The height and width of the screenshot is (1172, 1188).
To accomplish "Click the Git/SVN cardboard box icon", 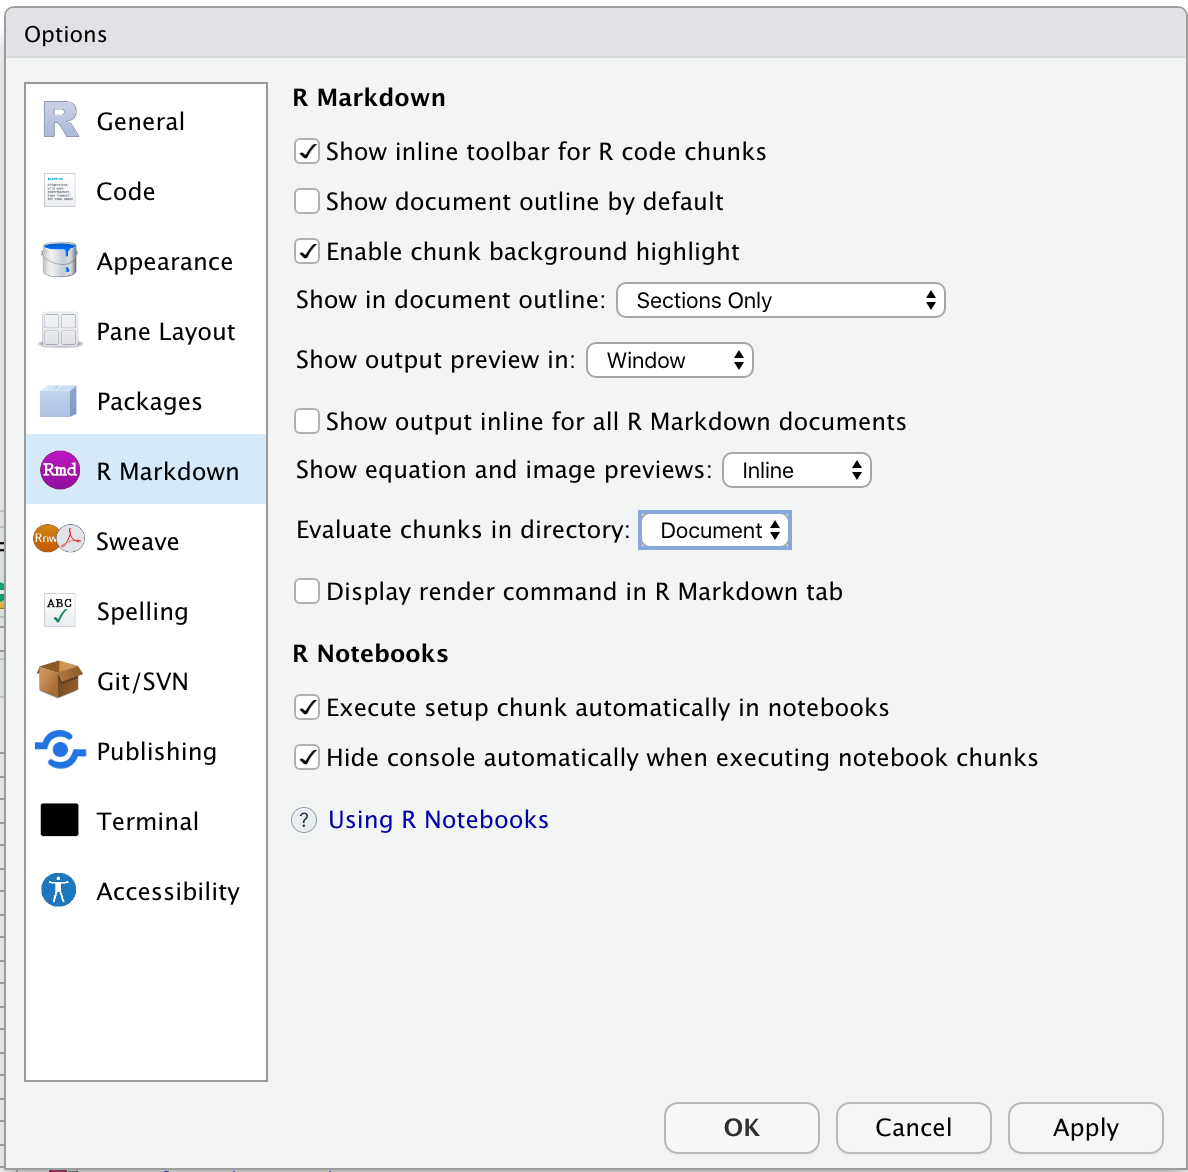I will coord(60,679).
